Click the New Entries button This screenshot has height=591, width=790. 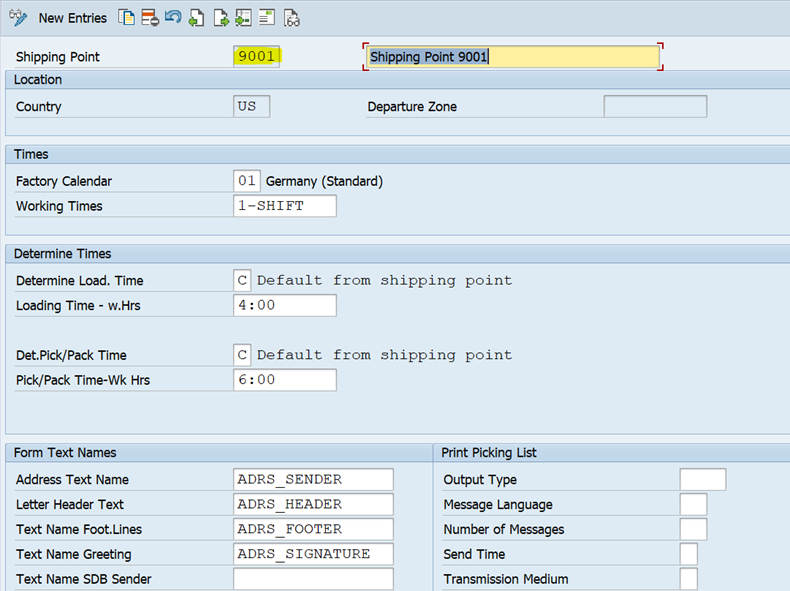coord(72,18)
